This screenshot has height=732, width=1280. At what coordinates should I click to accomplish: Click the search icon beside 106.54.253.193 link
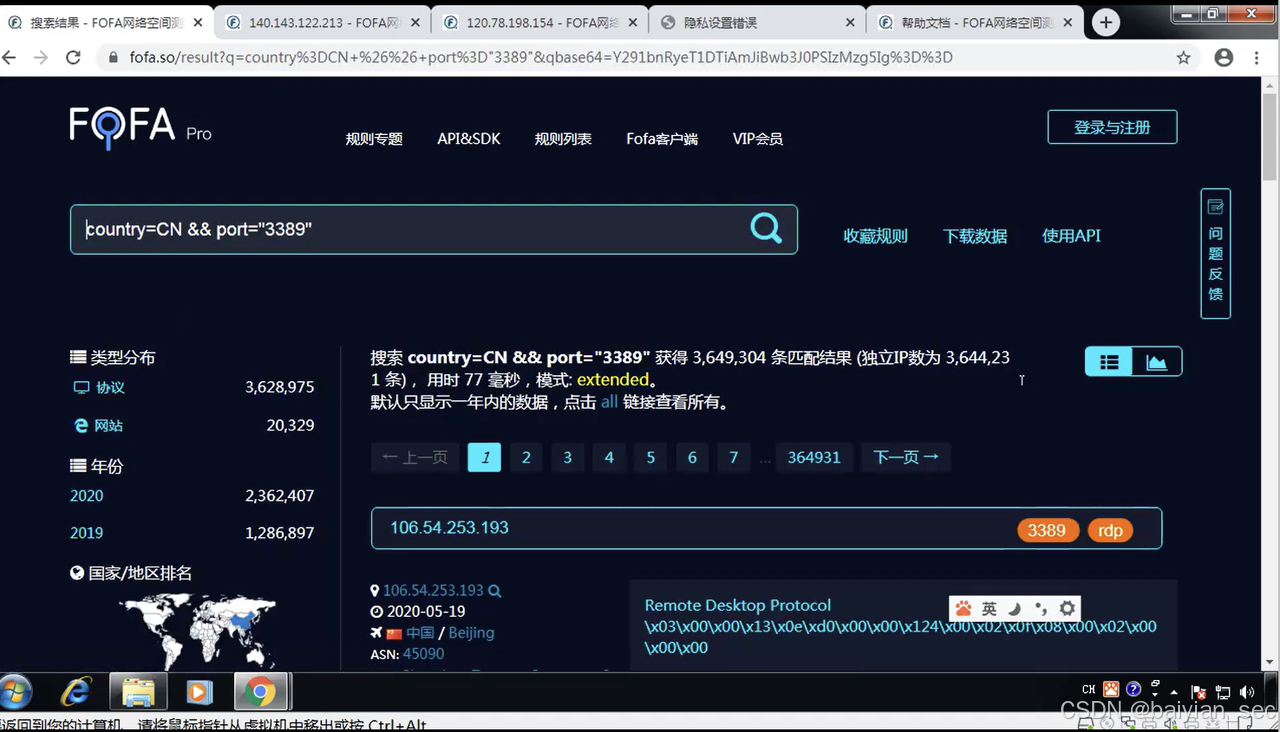pos(494,591)
